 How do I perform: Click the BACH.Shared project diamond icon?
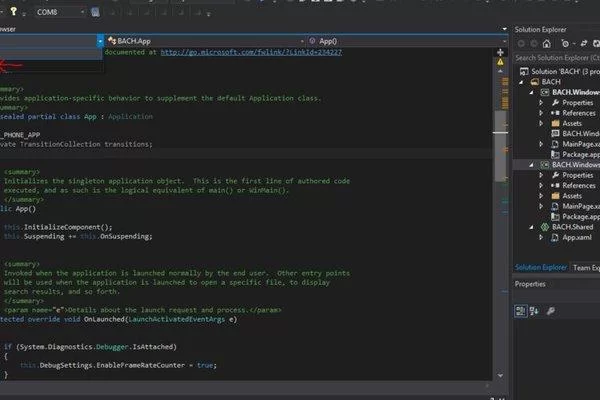tap(545, 227)
